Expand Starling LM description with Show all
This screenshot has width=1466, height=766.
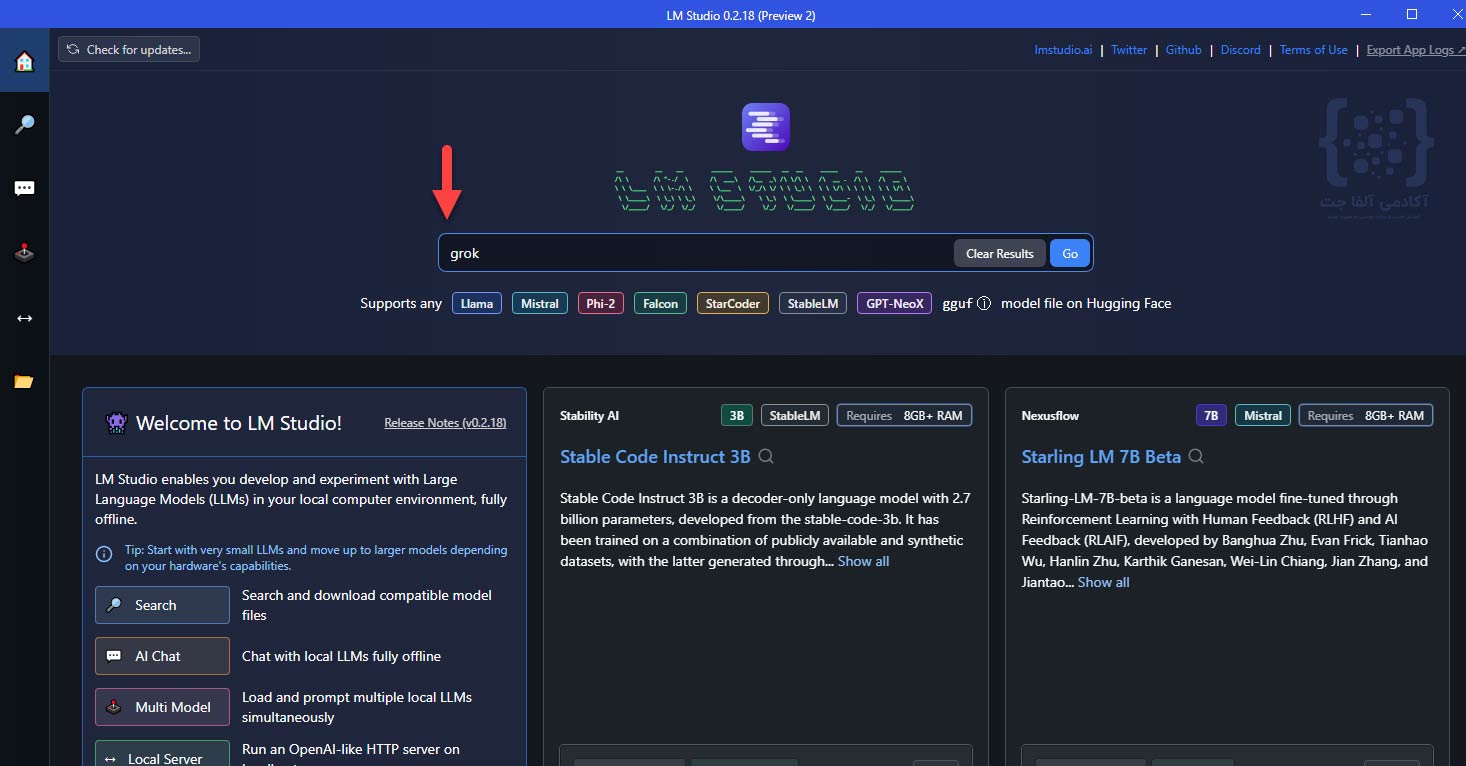1103,582
